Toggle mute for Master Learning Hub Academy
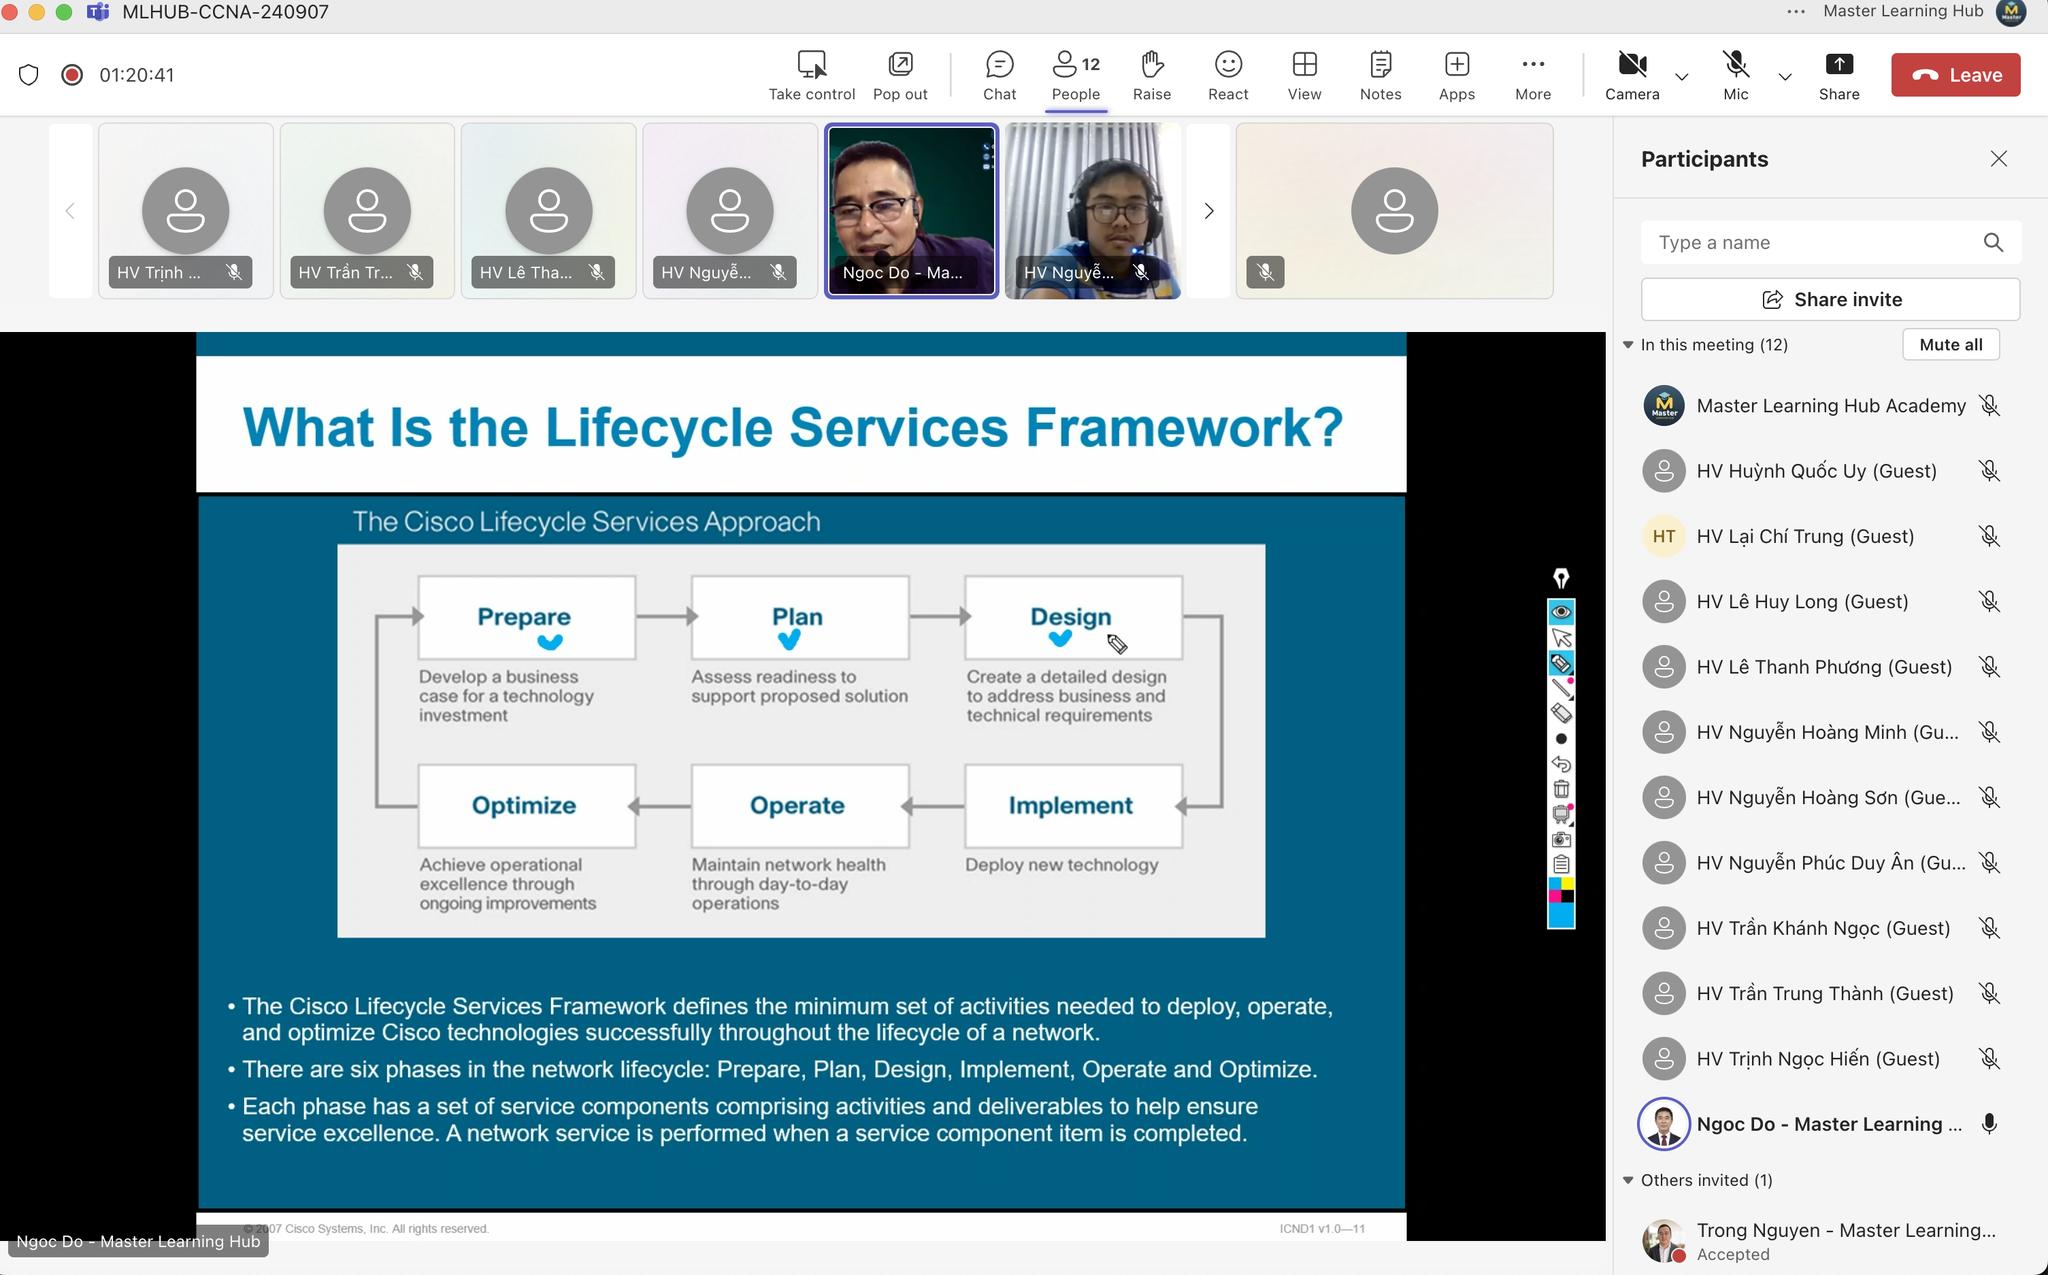This screenshot has width=2048, height=1275. click(1990, 406)
